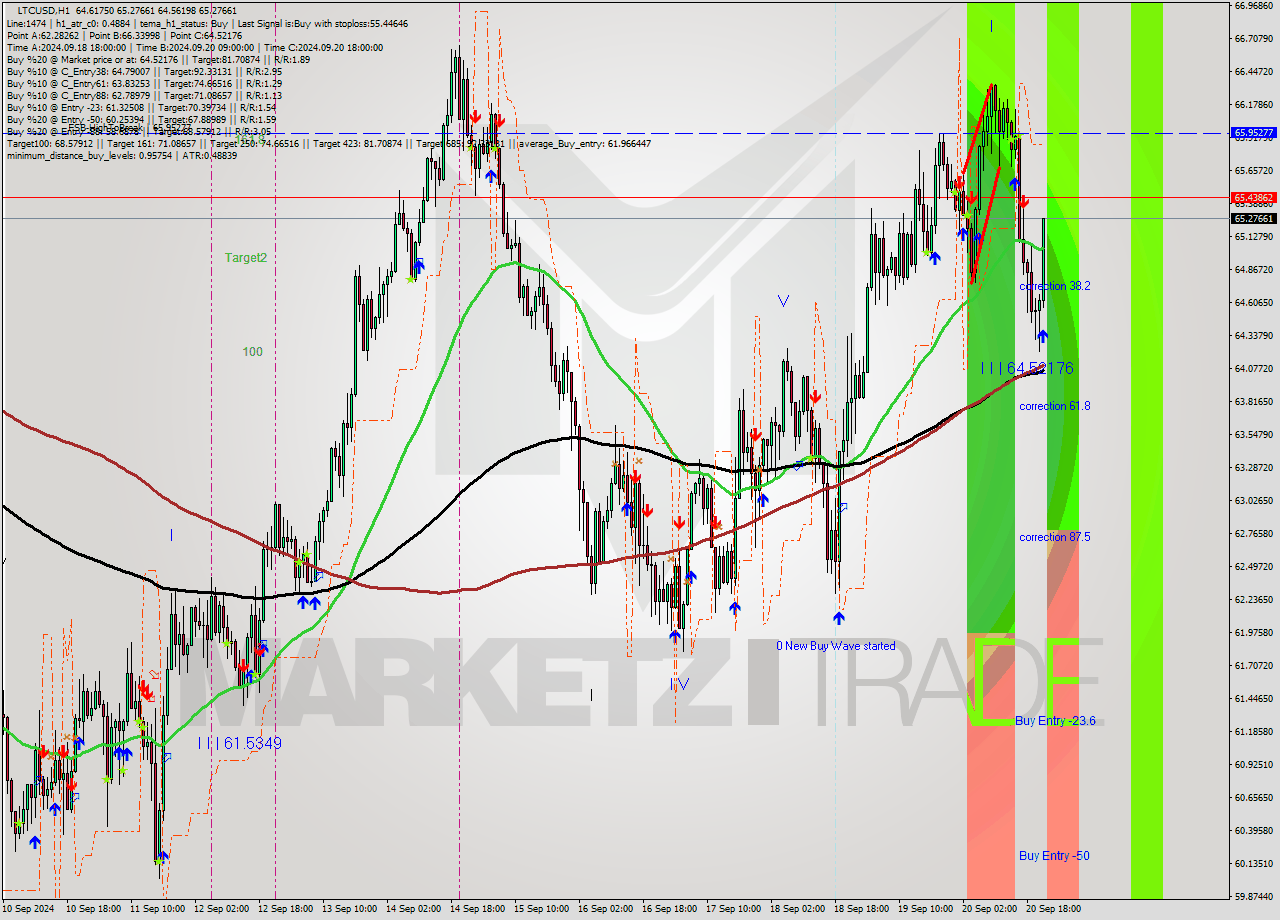
Task: Click the blue up arrow above '0 New Buy Wave started'
Action: pyautogui.click(x=838, y=618)
